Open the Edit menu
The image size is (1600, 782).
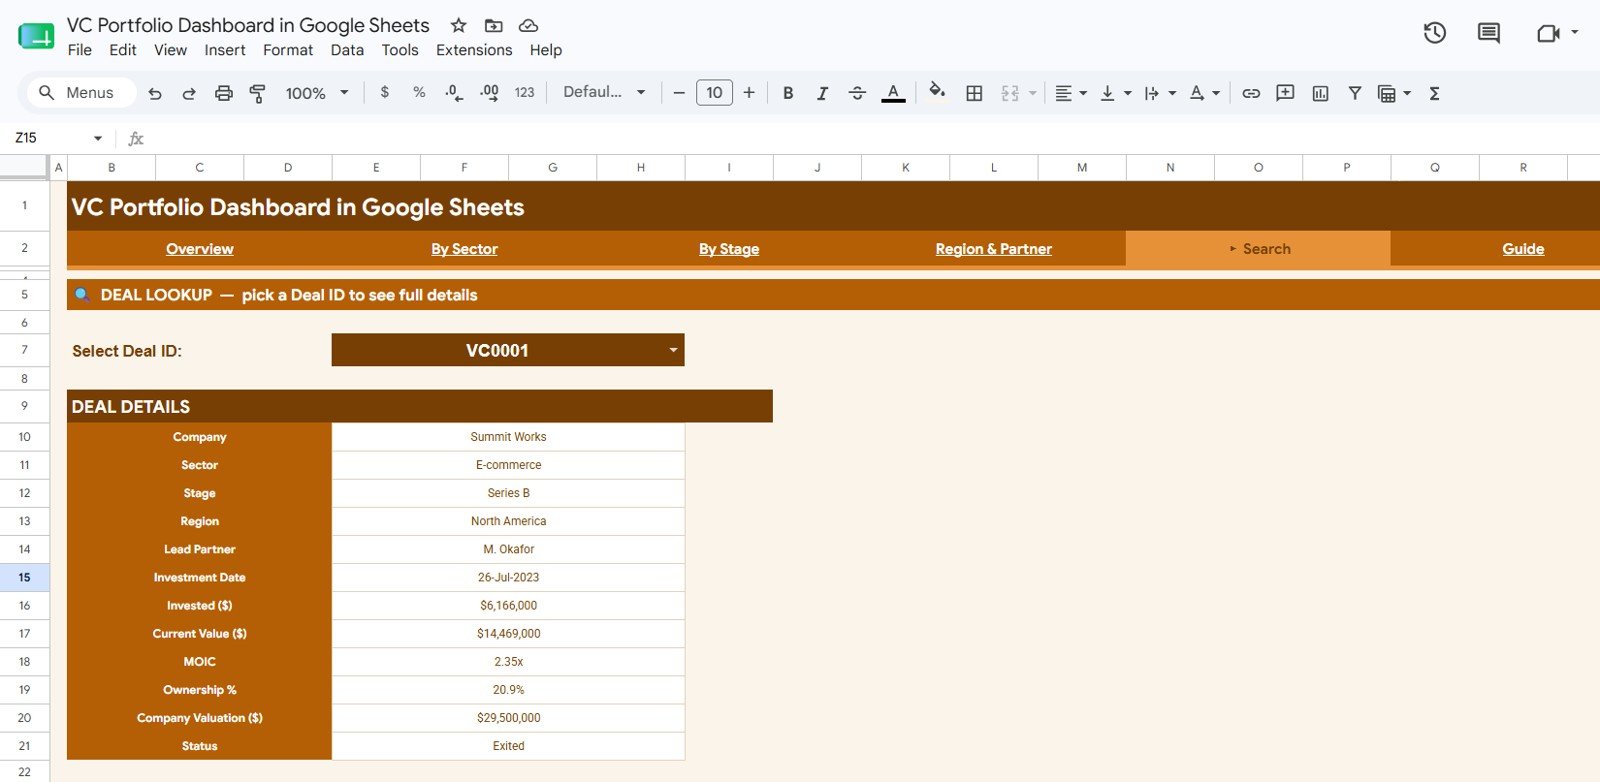123,50
